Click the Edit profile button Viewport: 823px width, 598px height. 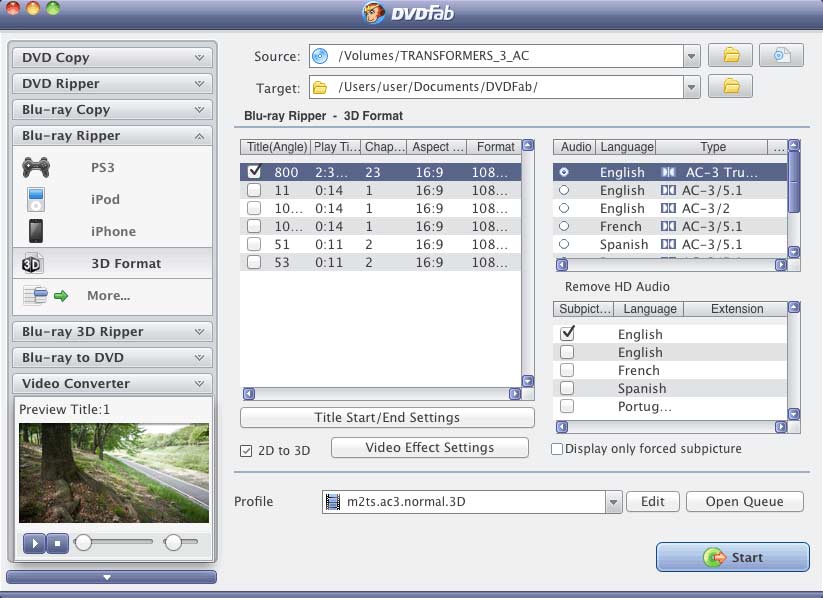[x=652, y=502]
